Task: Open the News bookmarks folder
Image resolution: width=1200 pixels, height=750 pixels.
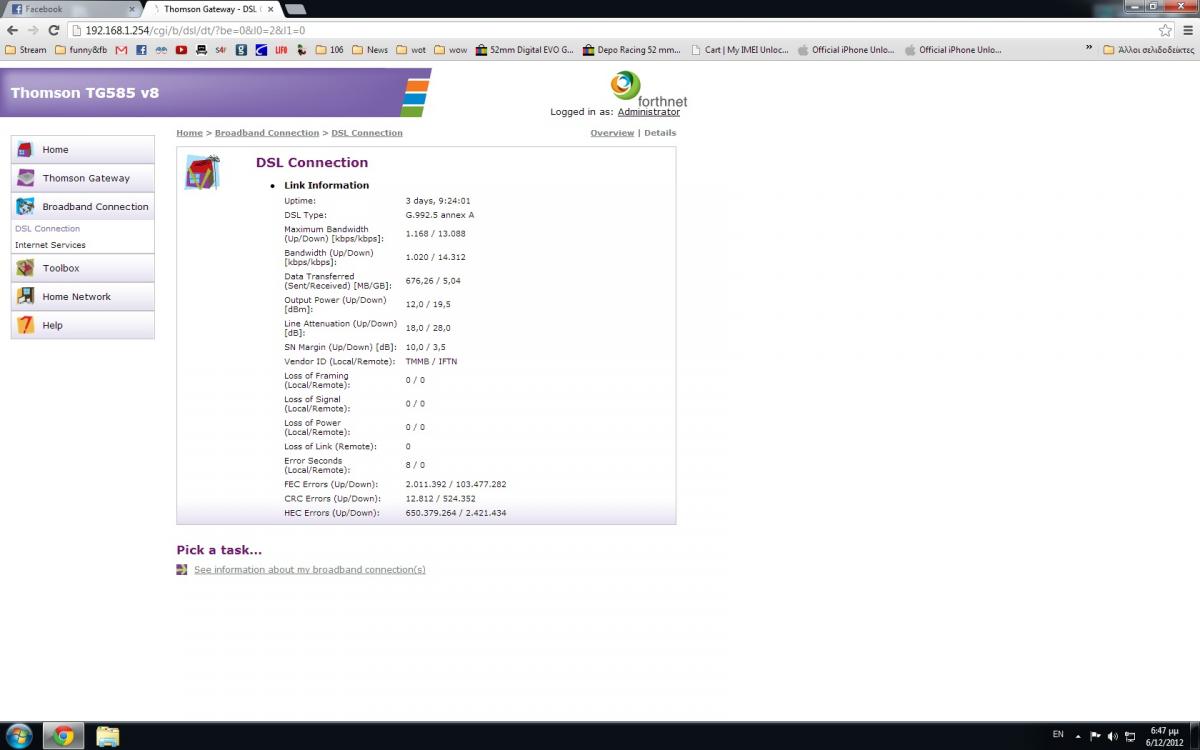Action: click(x=370, y=50)
